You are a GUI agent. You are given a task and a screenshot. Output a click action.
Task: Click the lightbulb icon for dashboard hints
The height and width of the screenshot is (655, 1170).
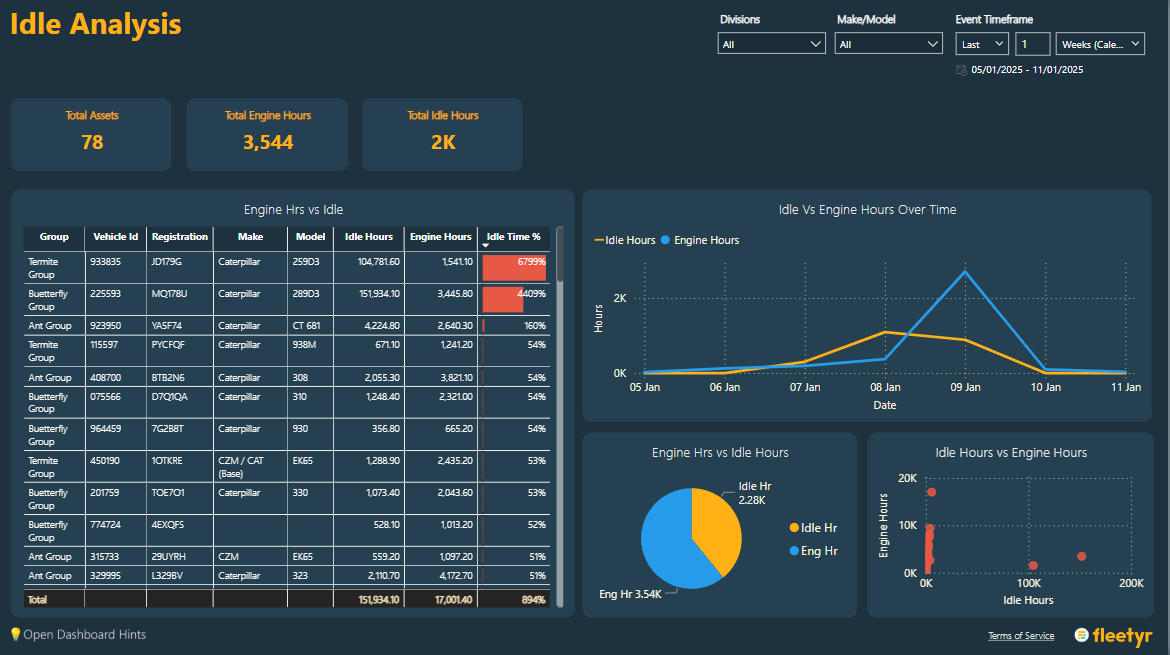(15, 634)
